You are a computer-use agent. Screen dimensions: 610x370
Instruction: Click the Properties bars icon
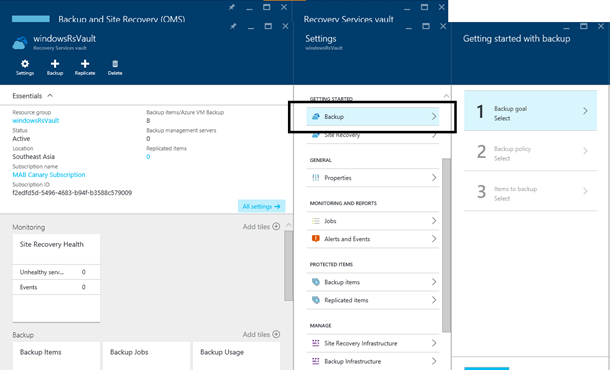316,178
